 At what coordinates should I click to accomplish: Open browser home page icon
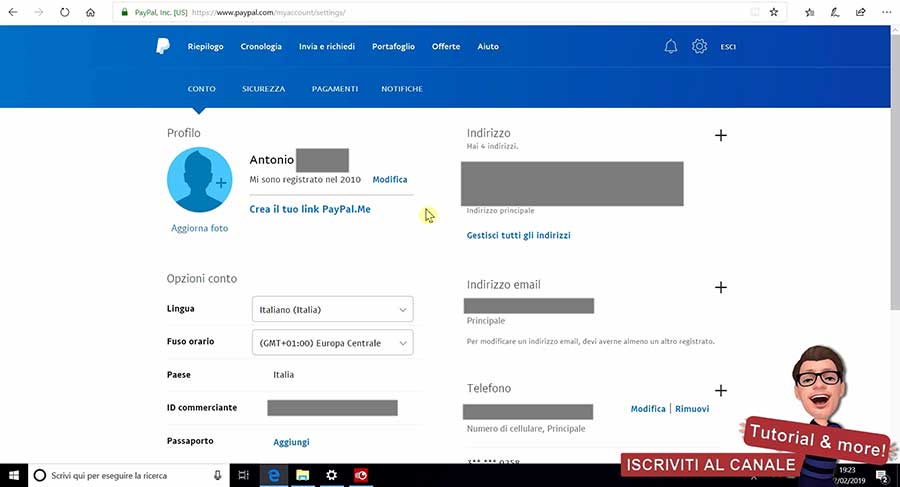click(90, 12)
